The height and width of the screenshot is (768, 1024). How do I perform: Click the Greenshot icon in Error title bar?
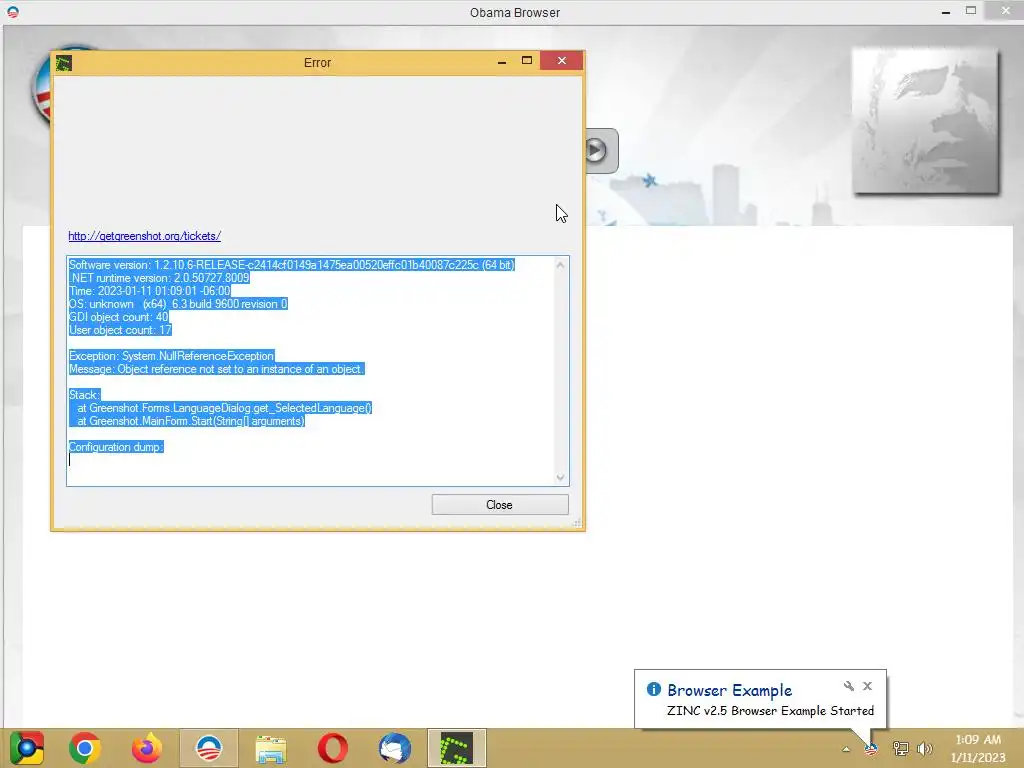pyautogui.click(x=64, y=63)
